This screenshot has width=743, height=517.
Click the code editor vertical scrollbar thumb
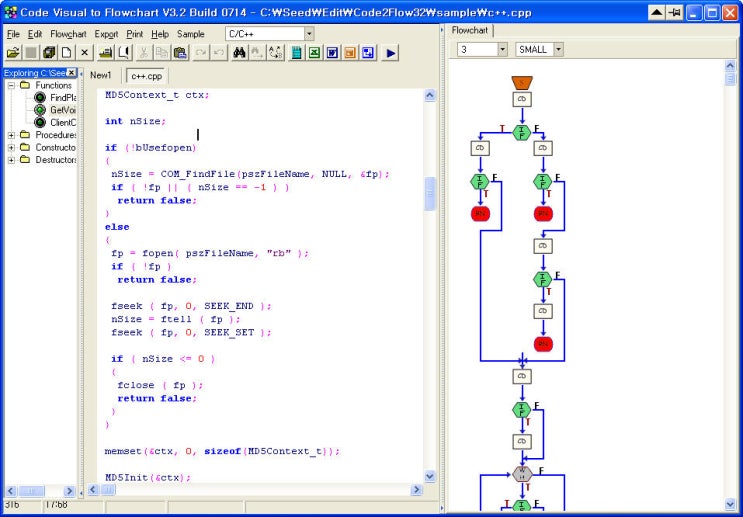coord(430,194)
